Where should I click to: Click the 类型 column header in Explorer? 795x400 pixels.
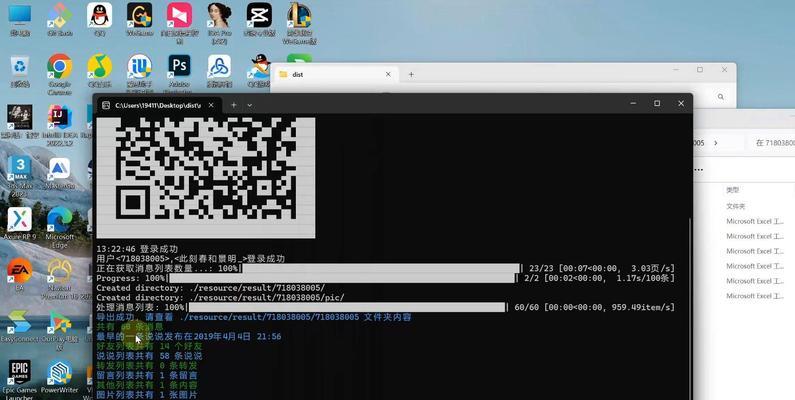732,190
